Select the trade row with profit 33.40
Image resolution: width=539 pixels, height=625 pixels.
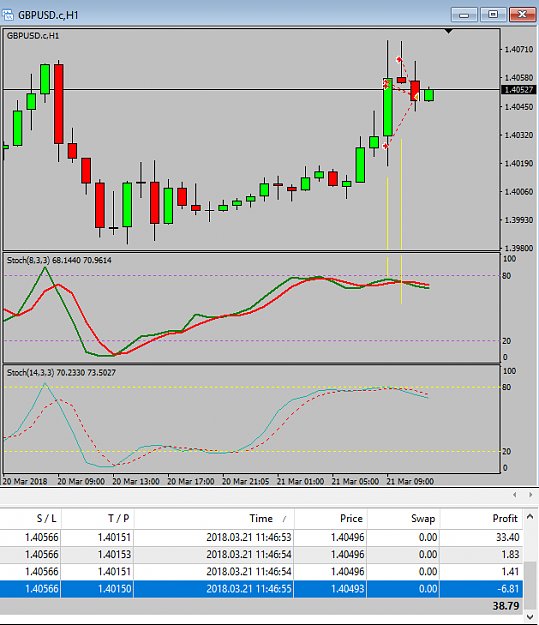pos(262,537)
